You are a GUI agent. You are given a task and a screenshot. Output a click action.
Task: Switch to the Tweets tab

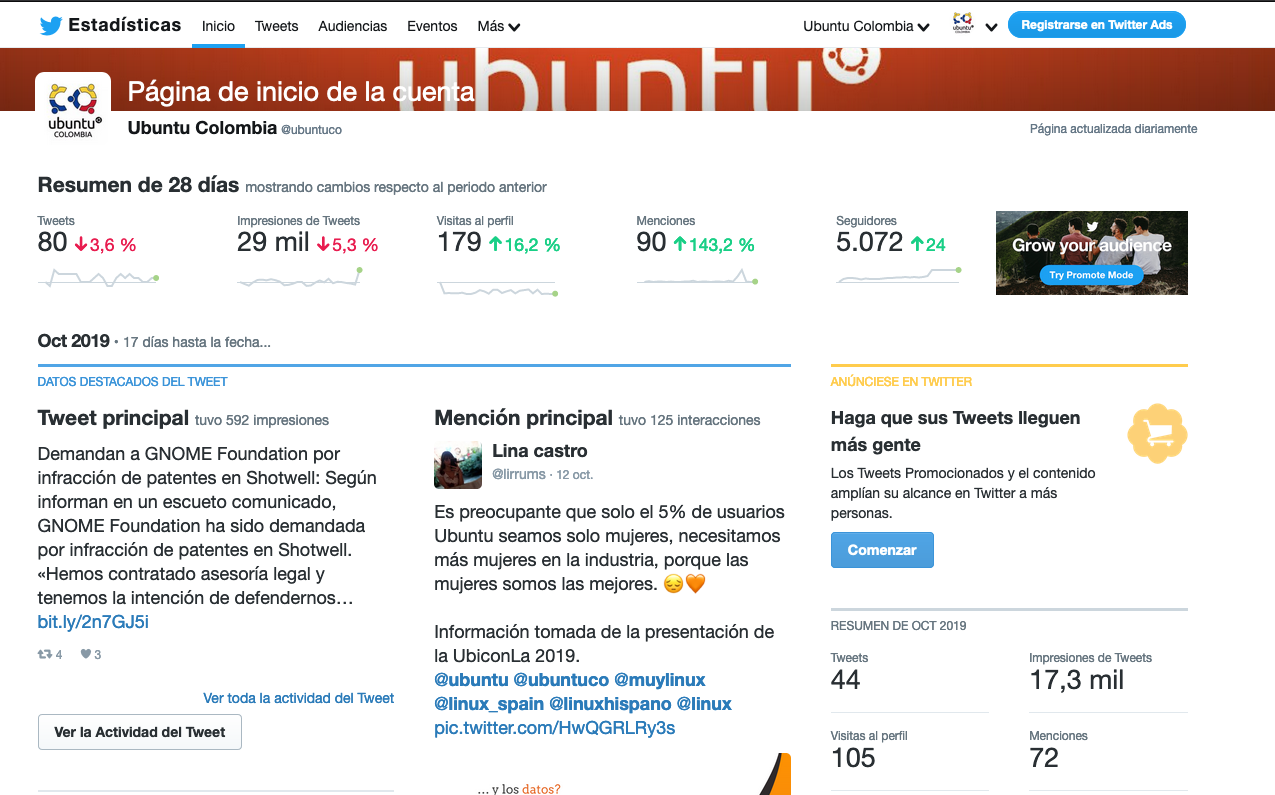(x=276, y=27)
